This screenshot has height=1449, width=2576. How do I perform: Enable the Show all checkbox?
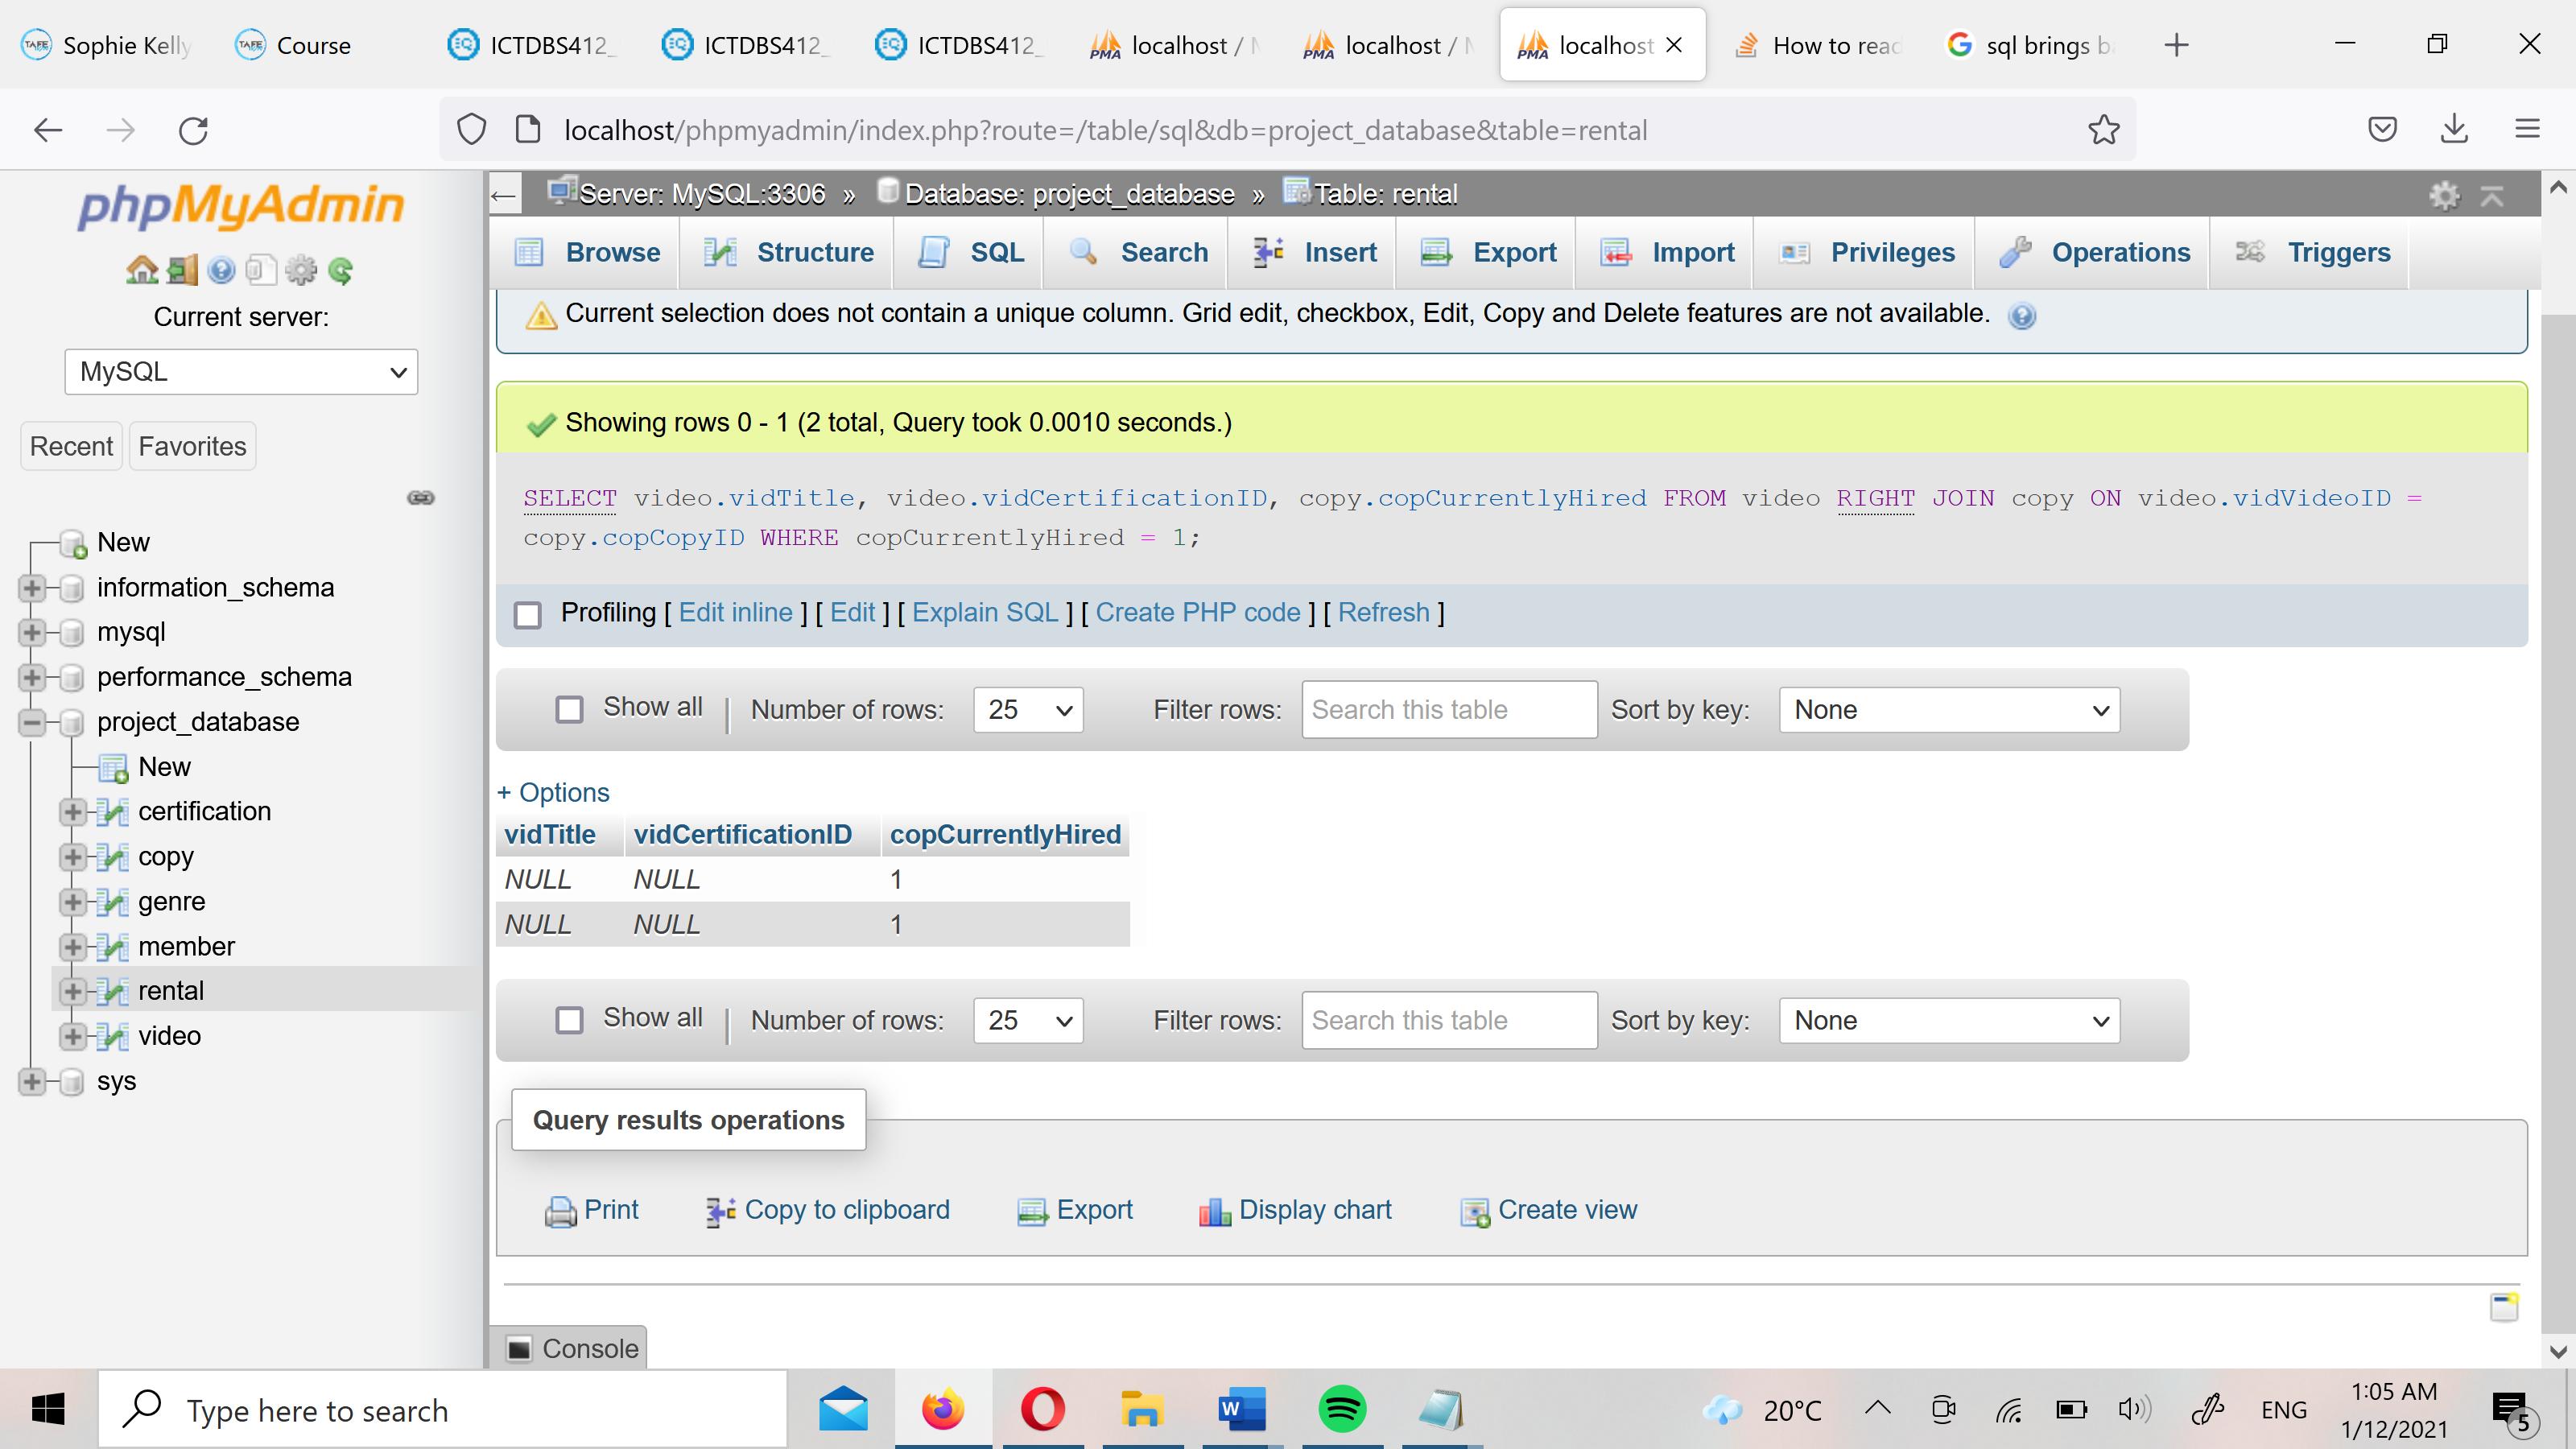(570, 709)
